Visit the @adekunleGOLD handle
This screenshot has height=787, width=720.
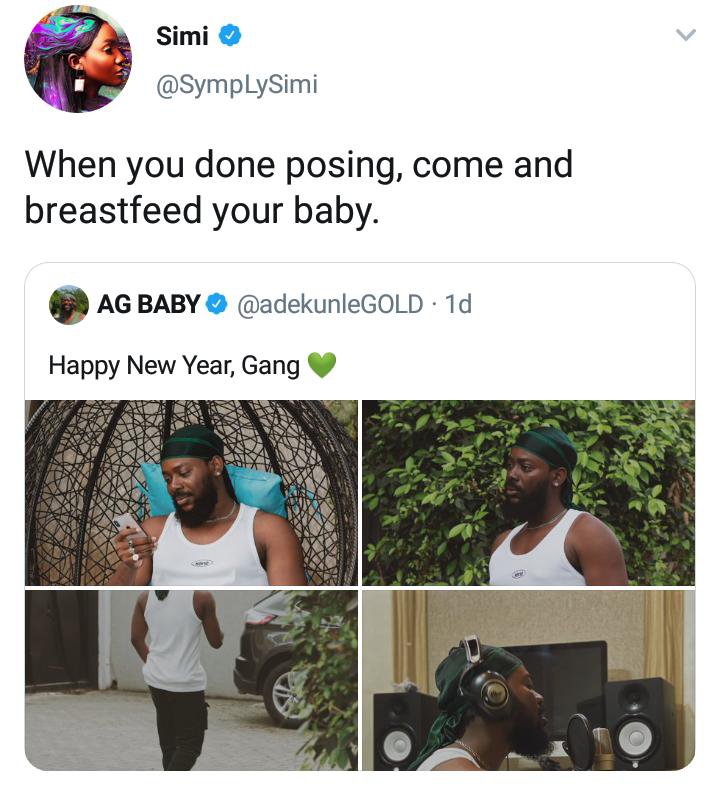click(330, 304)
